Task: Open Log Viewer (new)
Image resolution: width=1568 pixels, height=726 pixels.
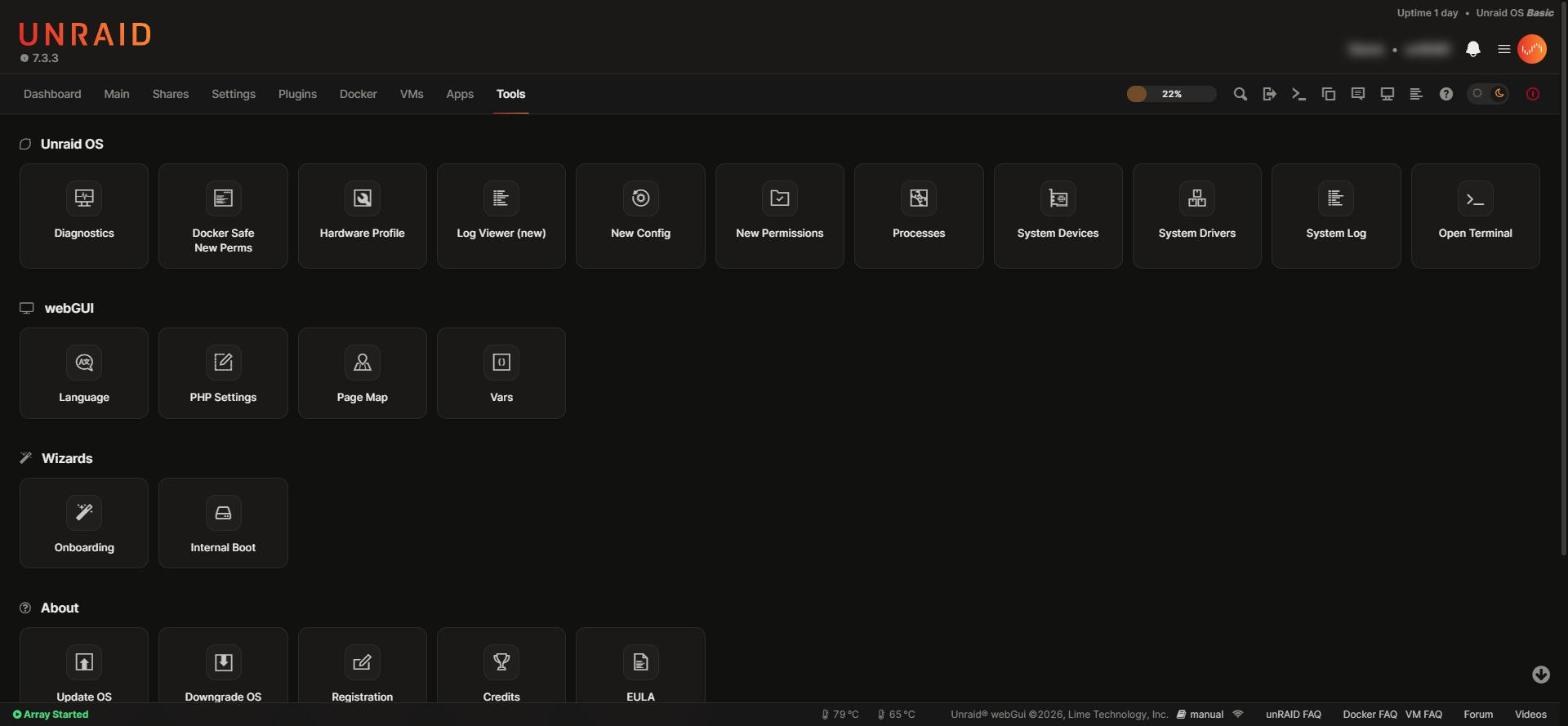Action: coord(501,216)
